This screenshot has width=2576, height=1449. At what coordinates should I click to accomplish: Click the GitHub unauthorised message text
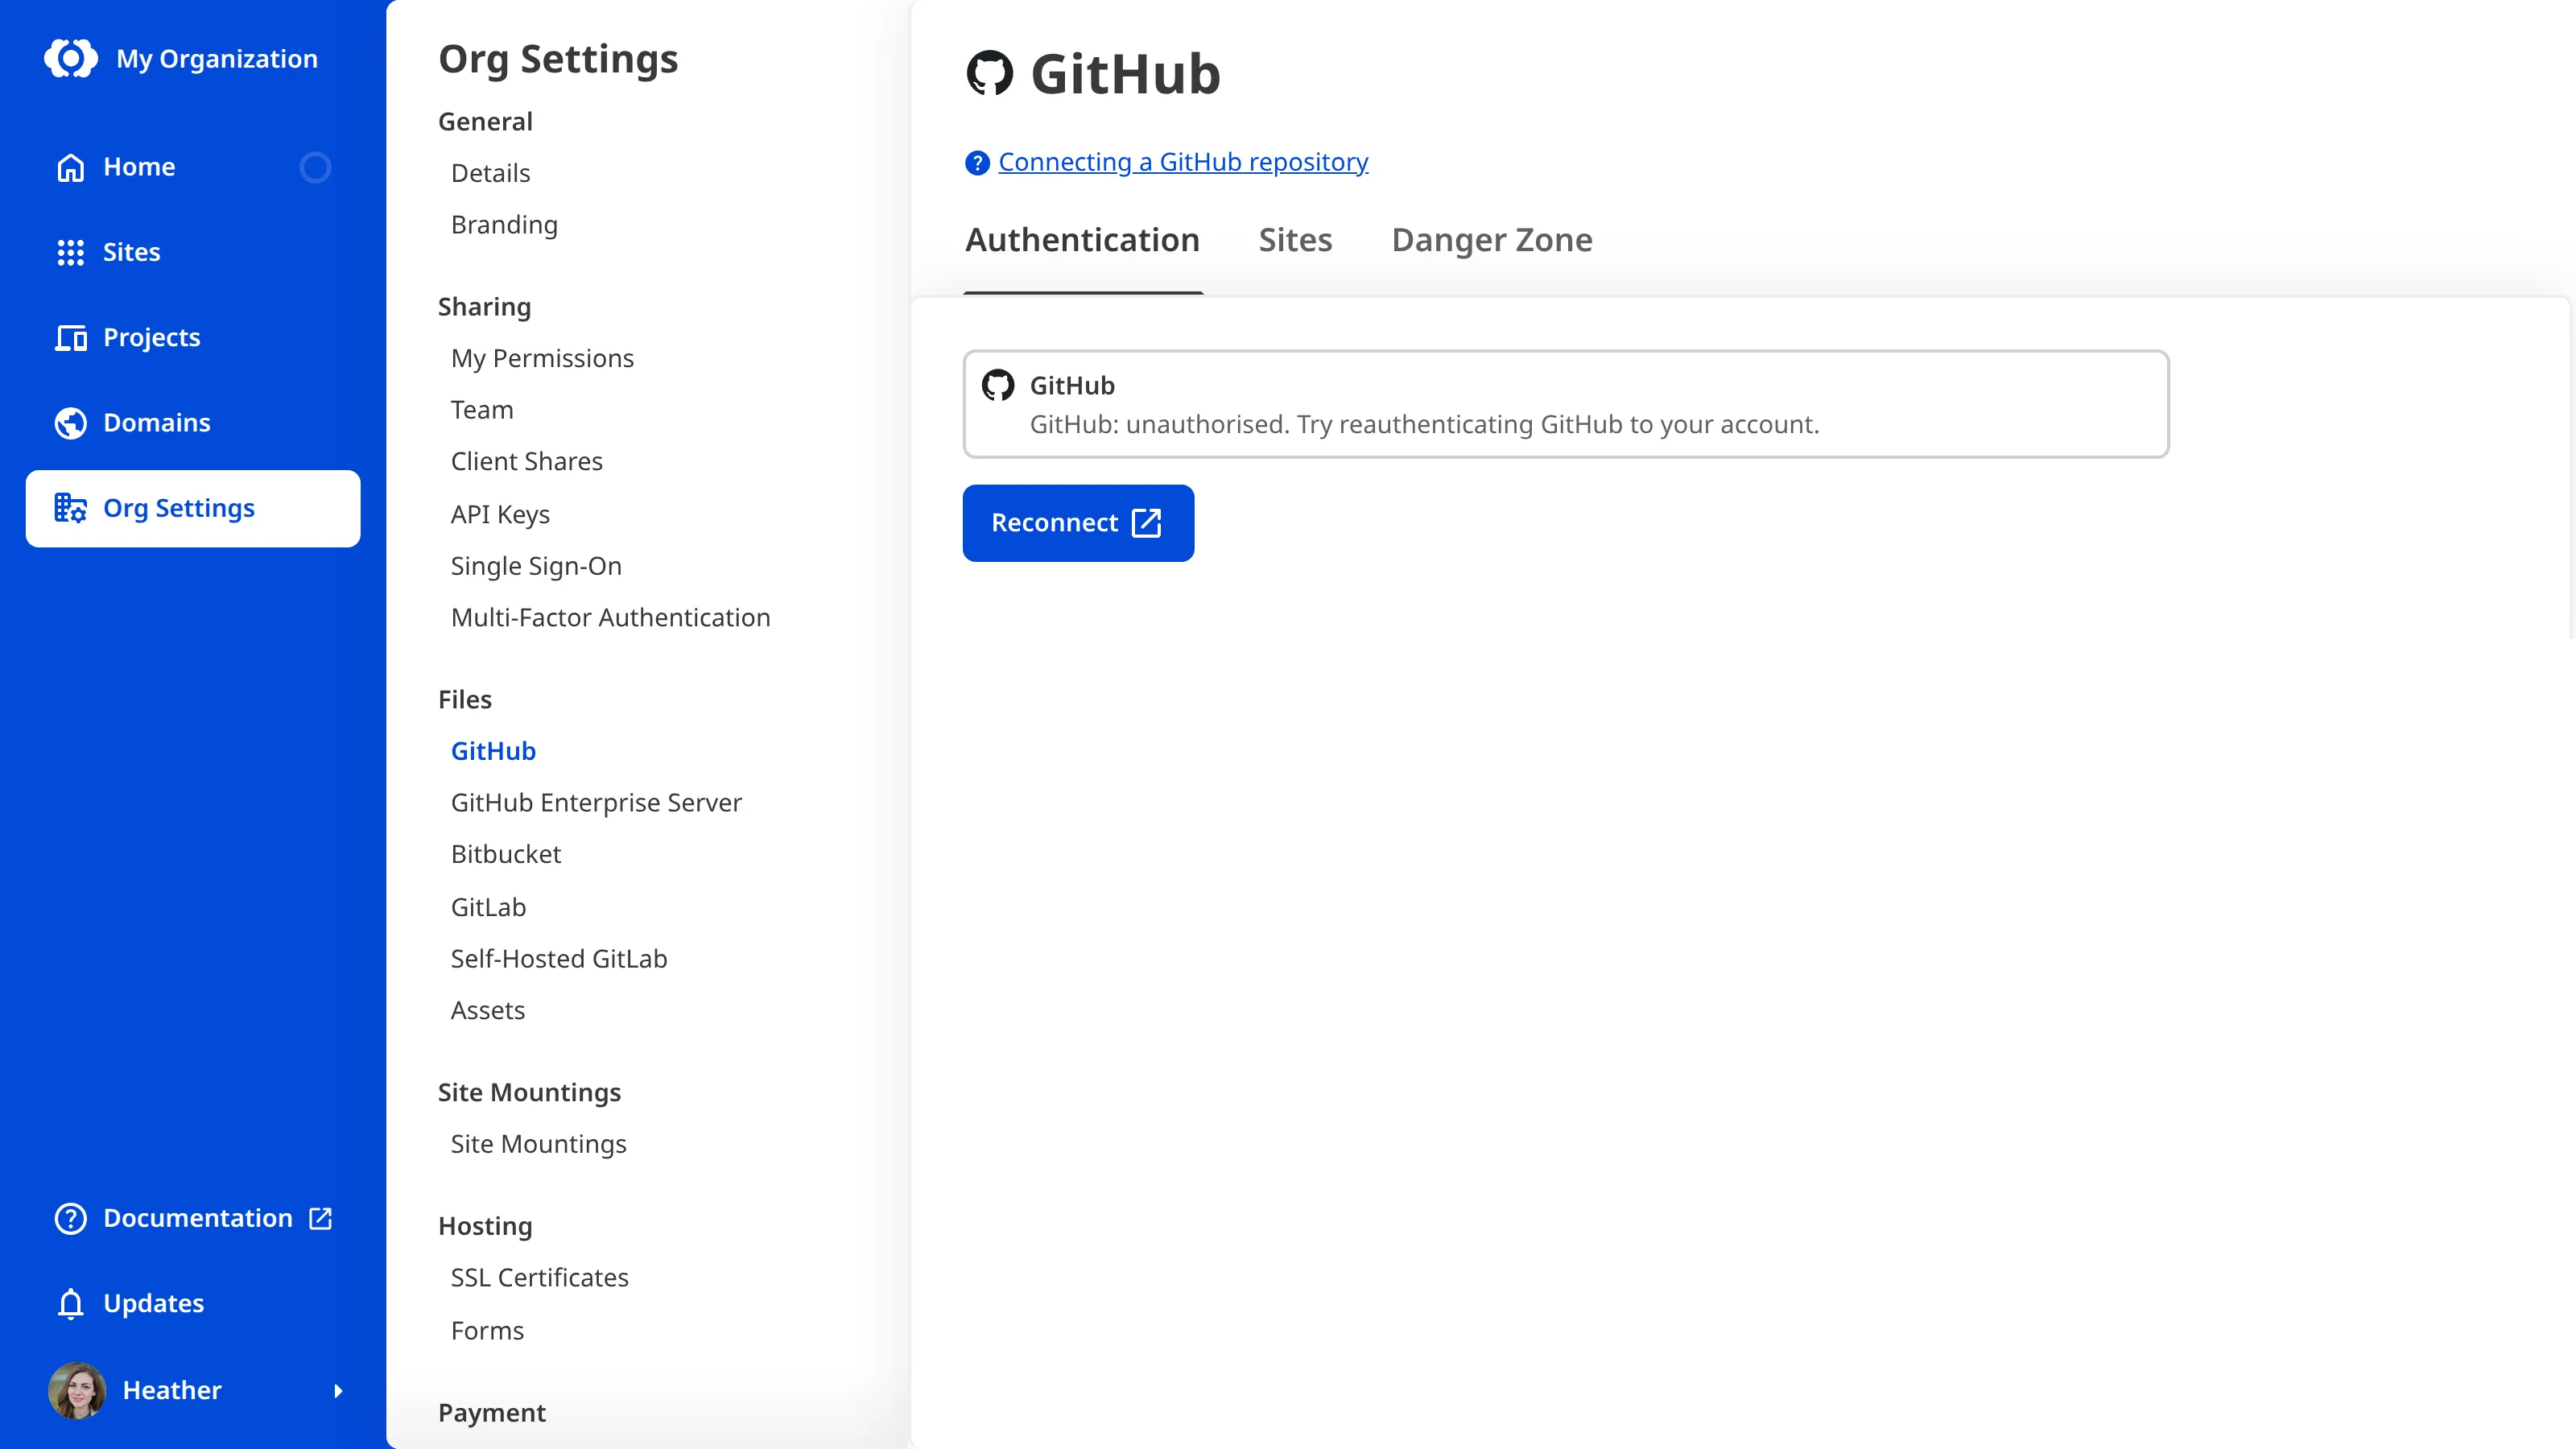tap(1424, 425)
